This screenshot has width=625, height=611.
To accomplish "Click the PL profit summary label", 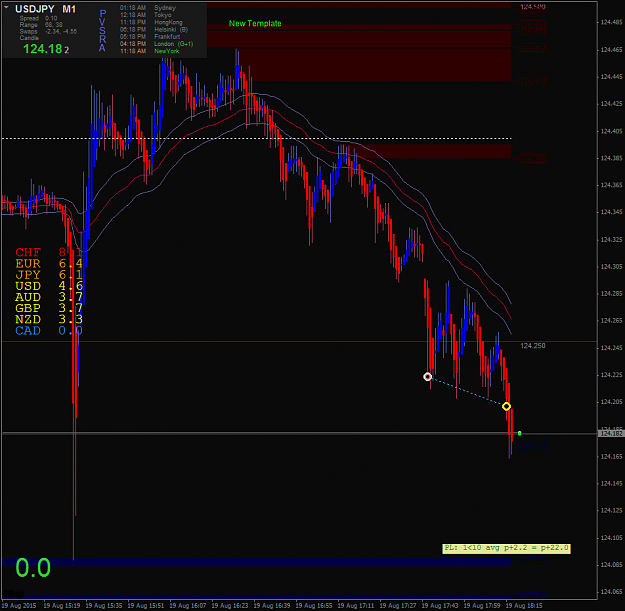I will click(506, 548).
